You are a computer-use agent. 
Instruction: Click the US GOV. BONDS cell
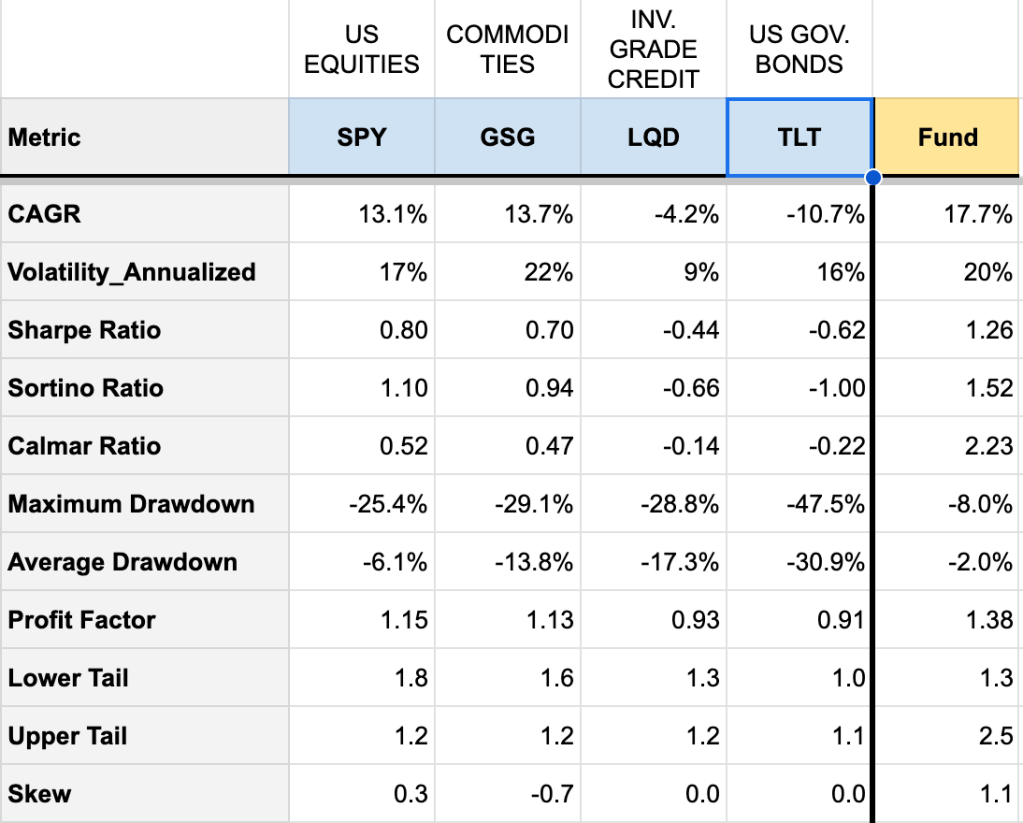800,49
